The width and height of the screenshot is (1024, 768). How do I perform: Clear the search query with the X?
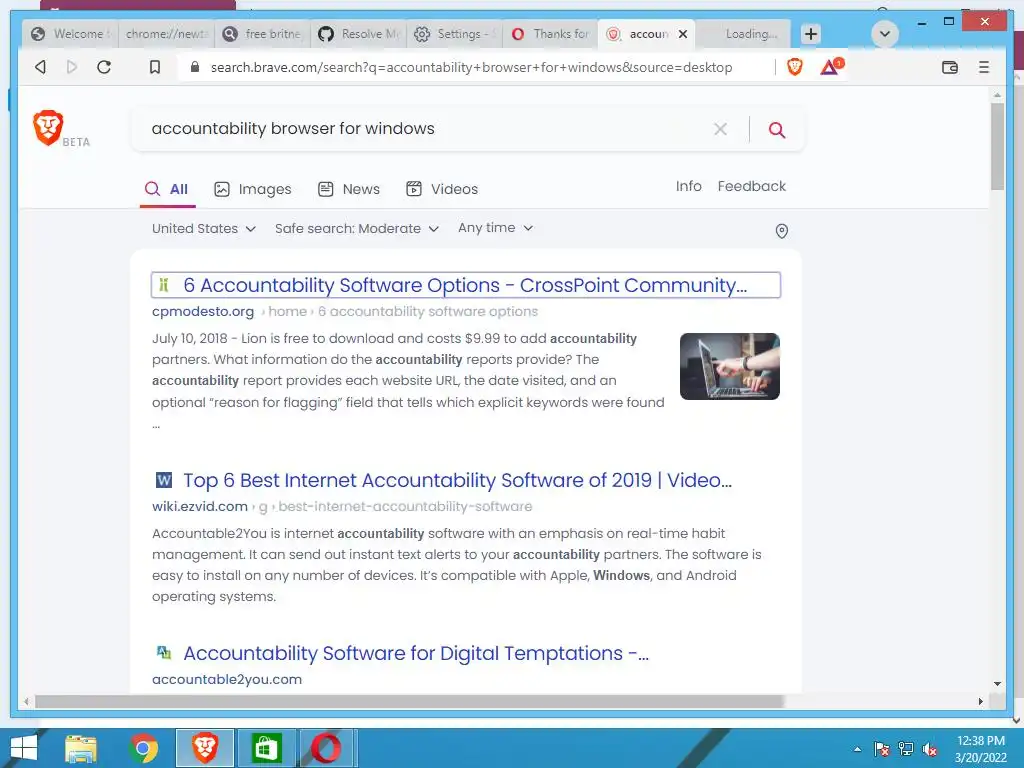720,129
